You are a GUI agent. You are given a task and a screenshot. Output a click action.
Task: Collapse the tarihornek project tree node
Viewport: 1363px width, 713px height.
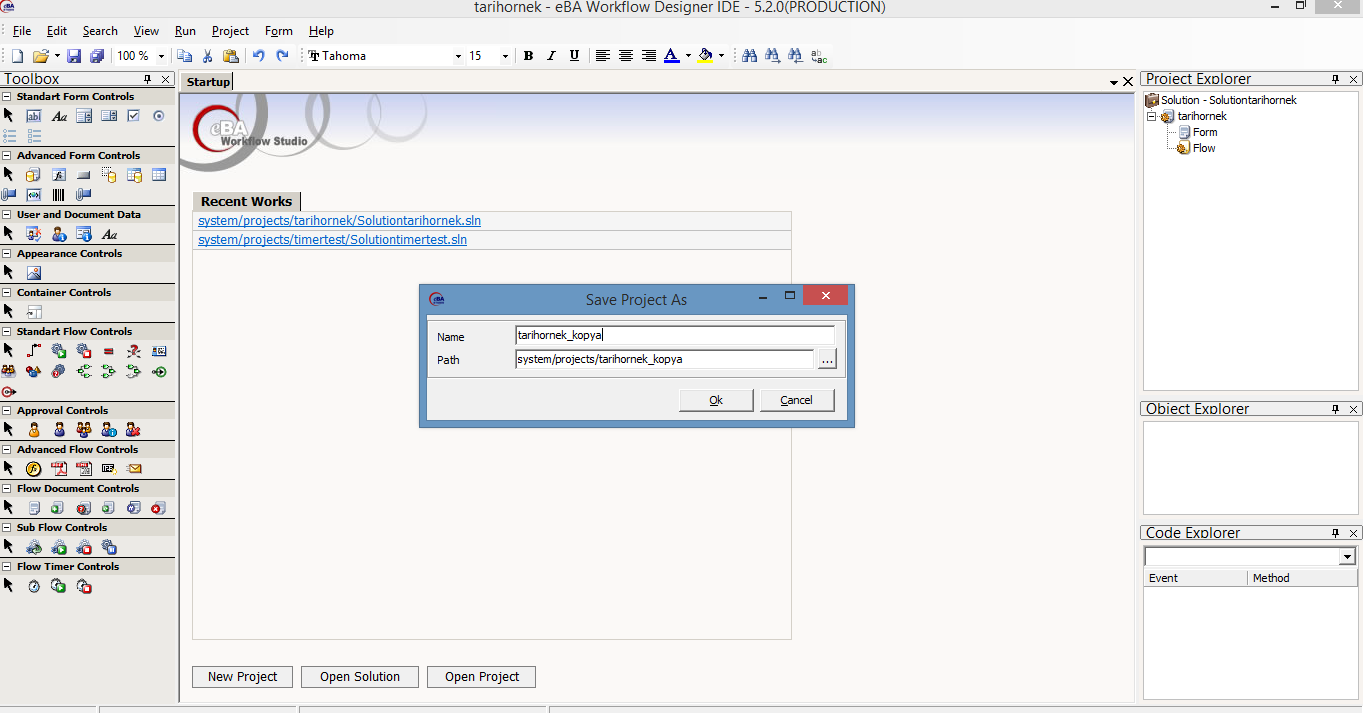point(1152,116)
